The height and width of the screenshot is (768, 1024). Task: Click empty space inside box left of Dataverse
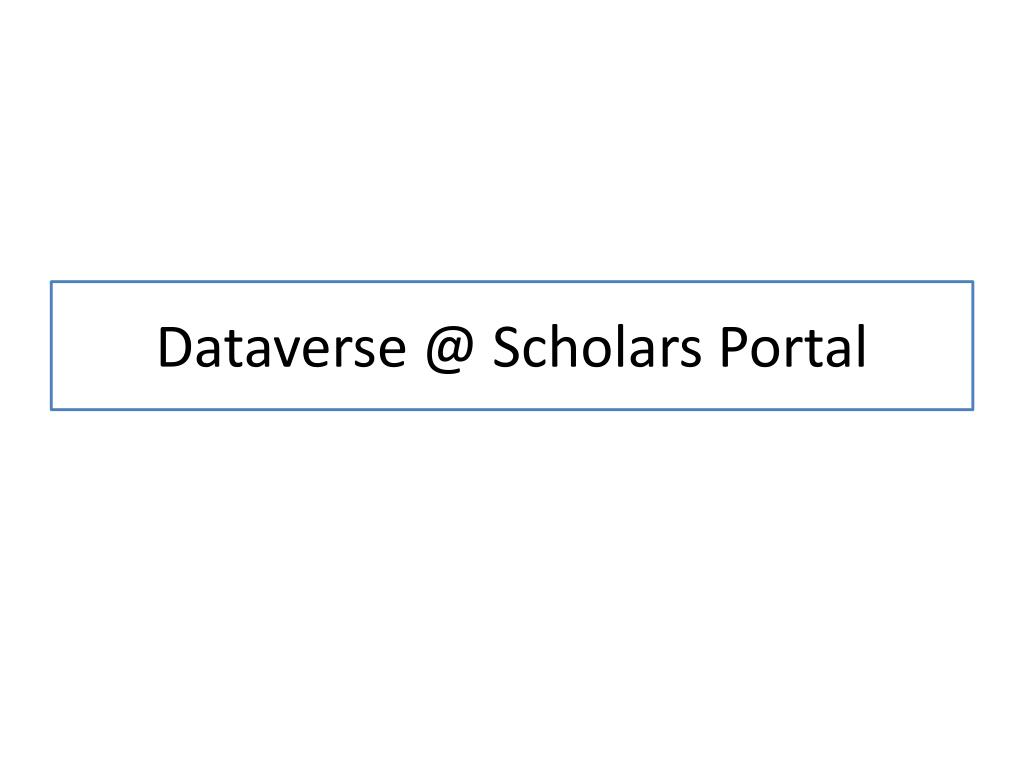[x=104, y=345]
